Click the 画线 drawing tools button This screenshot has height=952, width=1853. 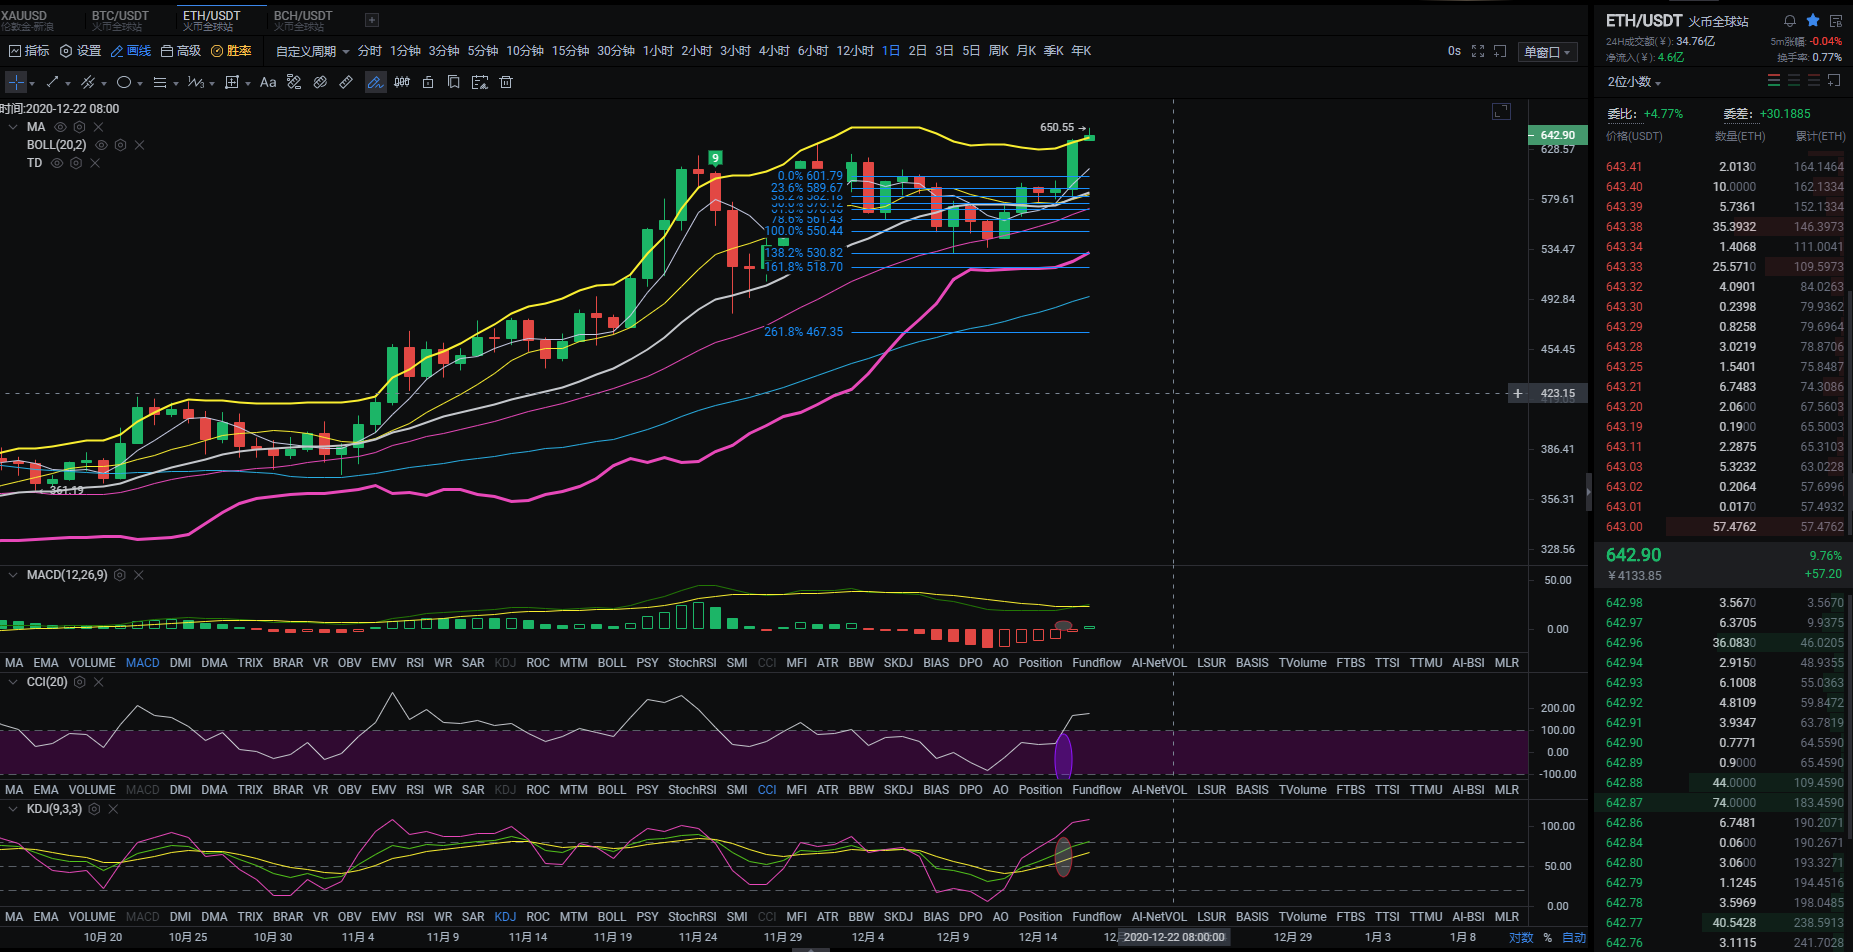pos(131,51)
